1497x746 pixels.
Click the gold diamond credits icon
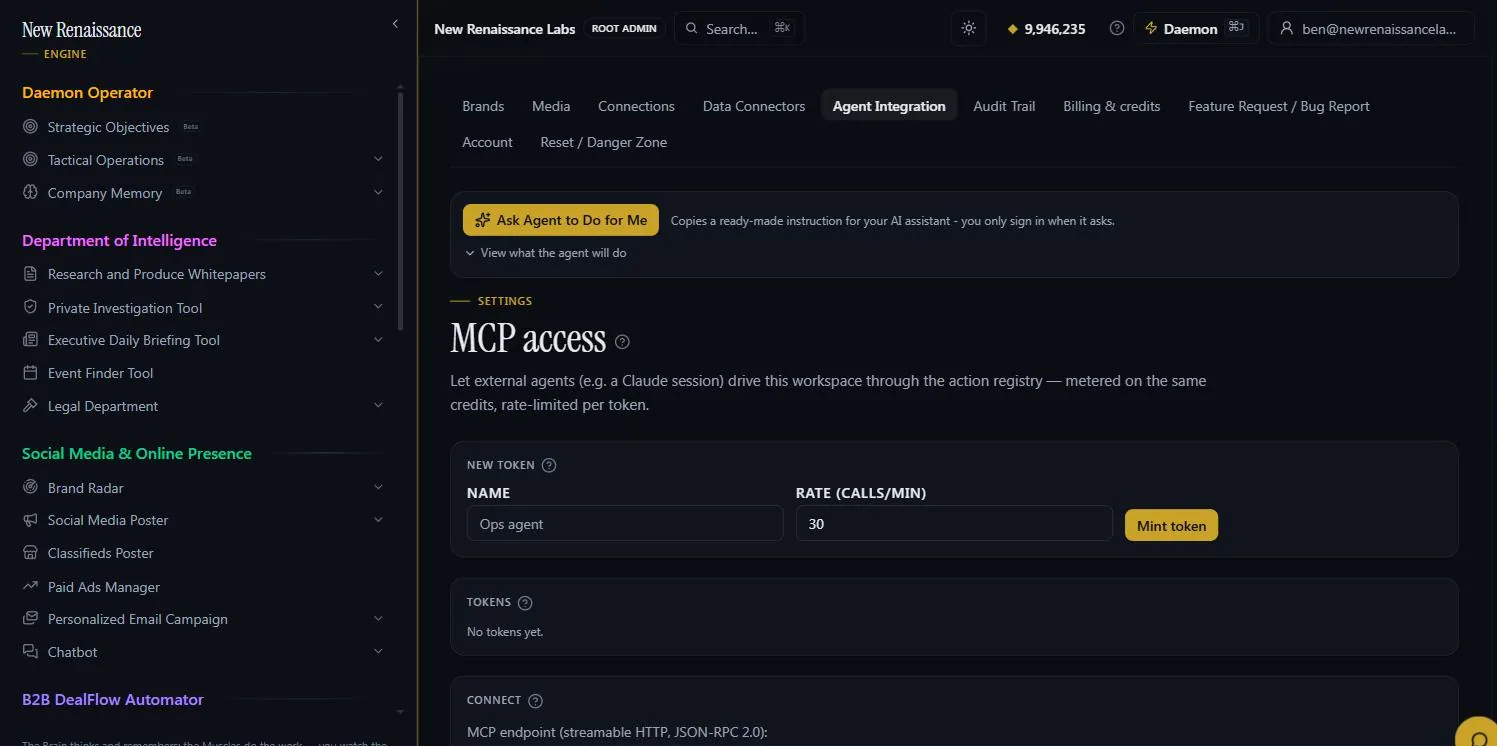click(x=1013, y=29)
